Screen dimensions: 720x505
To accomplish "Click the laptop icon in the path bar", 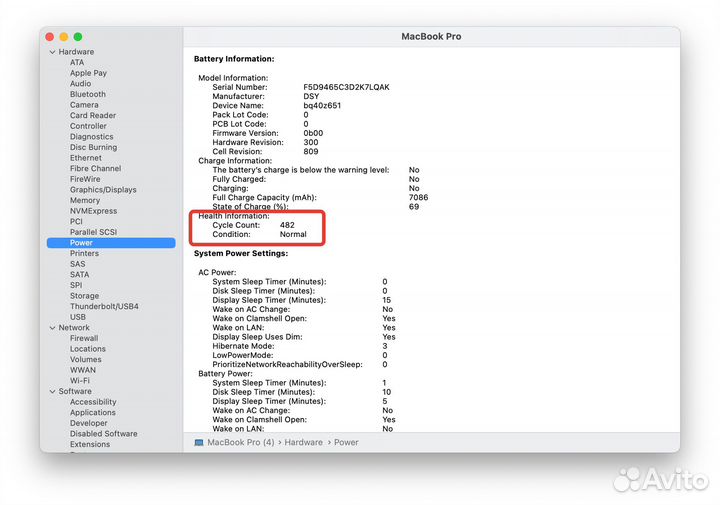I will point(199,442).
